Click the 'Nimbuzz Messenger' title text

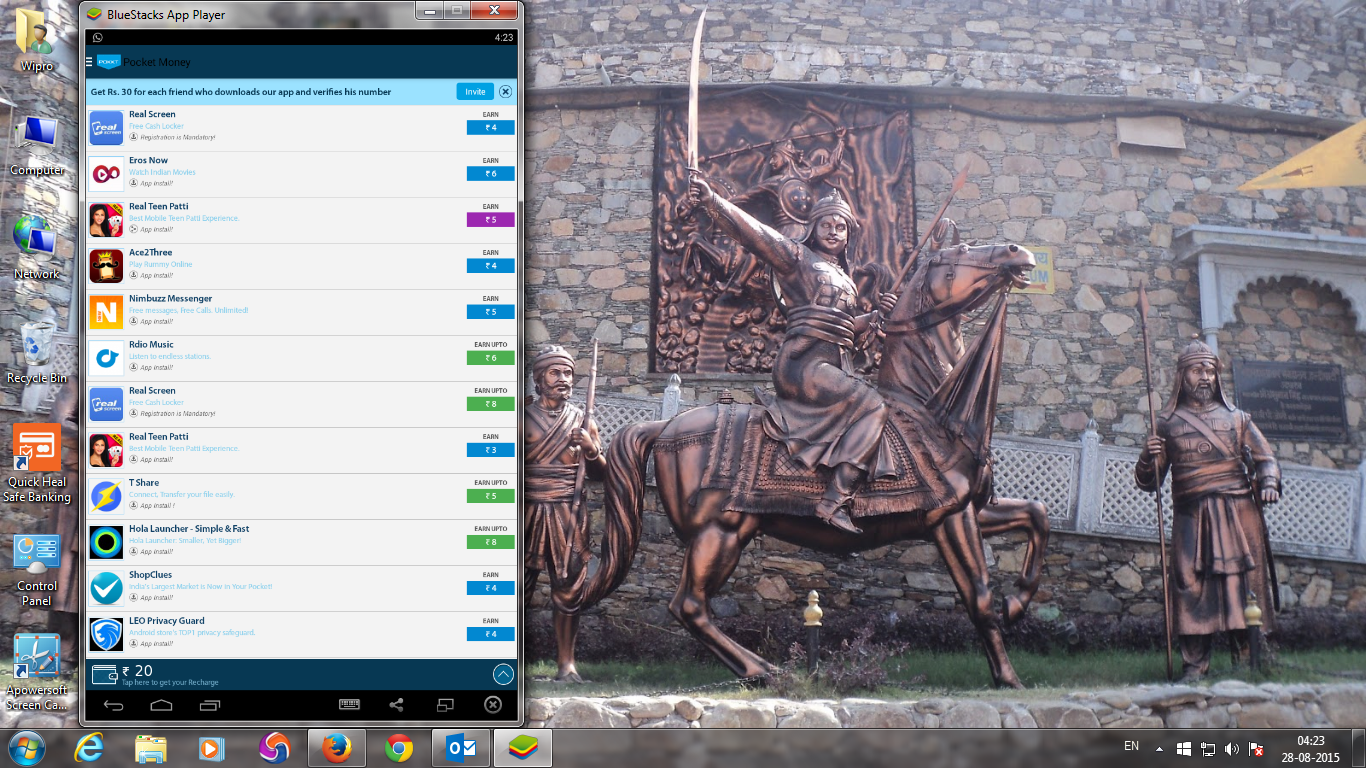click(170, 298)
